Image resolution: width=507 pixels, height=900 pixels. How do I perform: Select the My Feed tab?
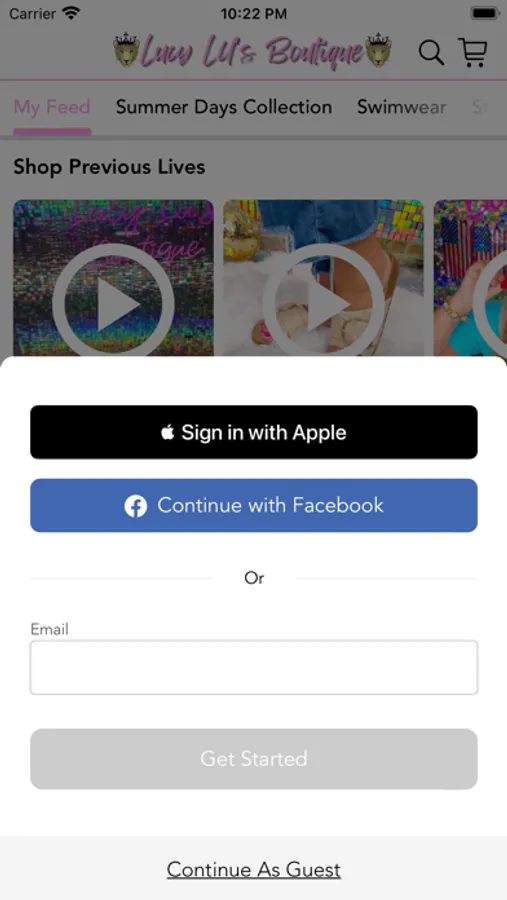[x=52, y=107]
